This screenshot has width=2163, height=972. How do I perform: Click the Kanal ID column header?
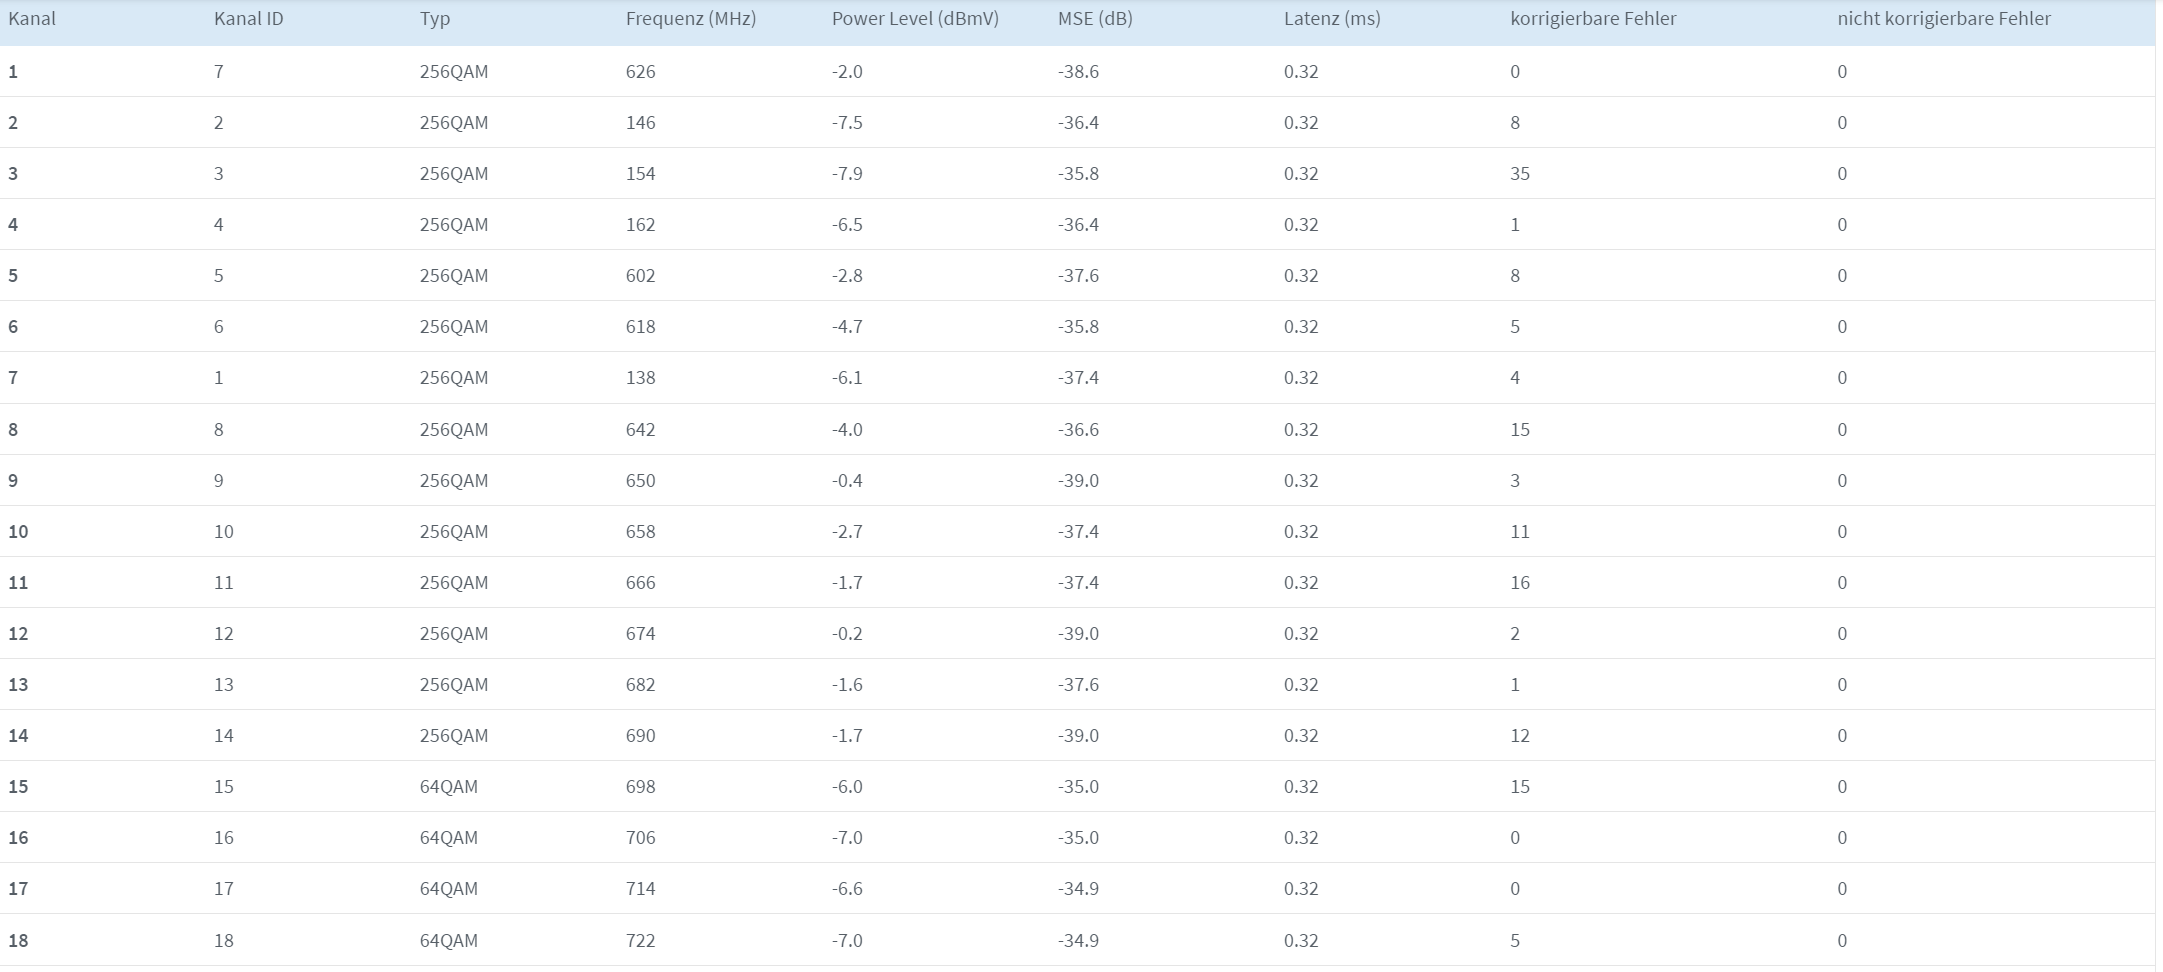pos(249,19)
